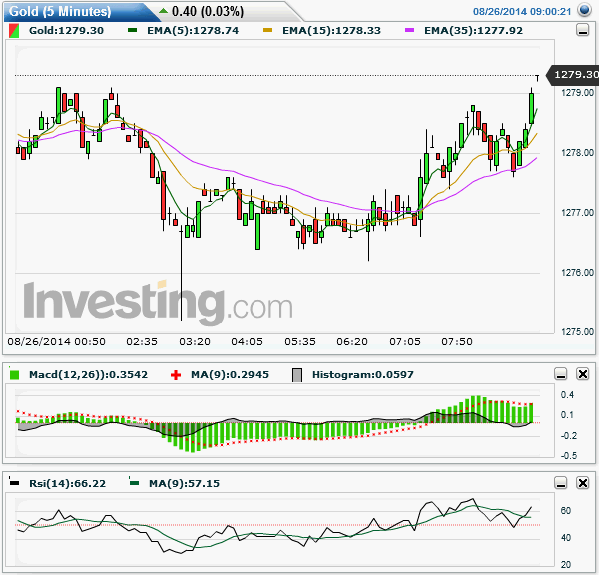Viewport: 599px width, 575px height.
Task: Click the 08/26/2014 09:00:21 timestamp link
Action: (522, 11)
